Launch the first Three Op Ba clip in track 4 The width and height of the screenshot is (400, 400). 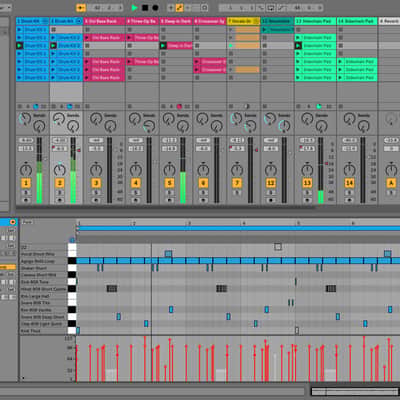[129, 38]
